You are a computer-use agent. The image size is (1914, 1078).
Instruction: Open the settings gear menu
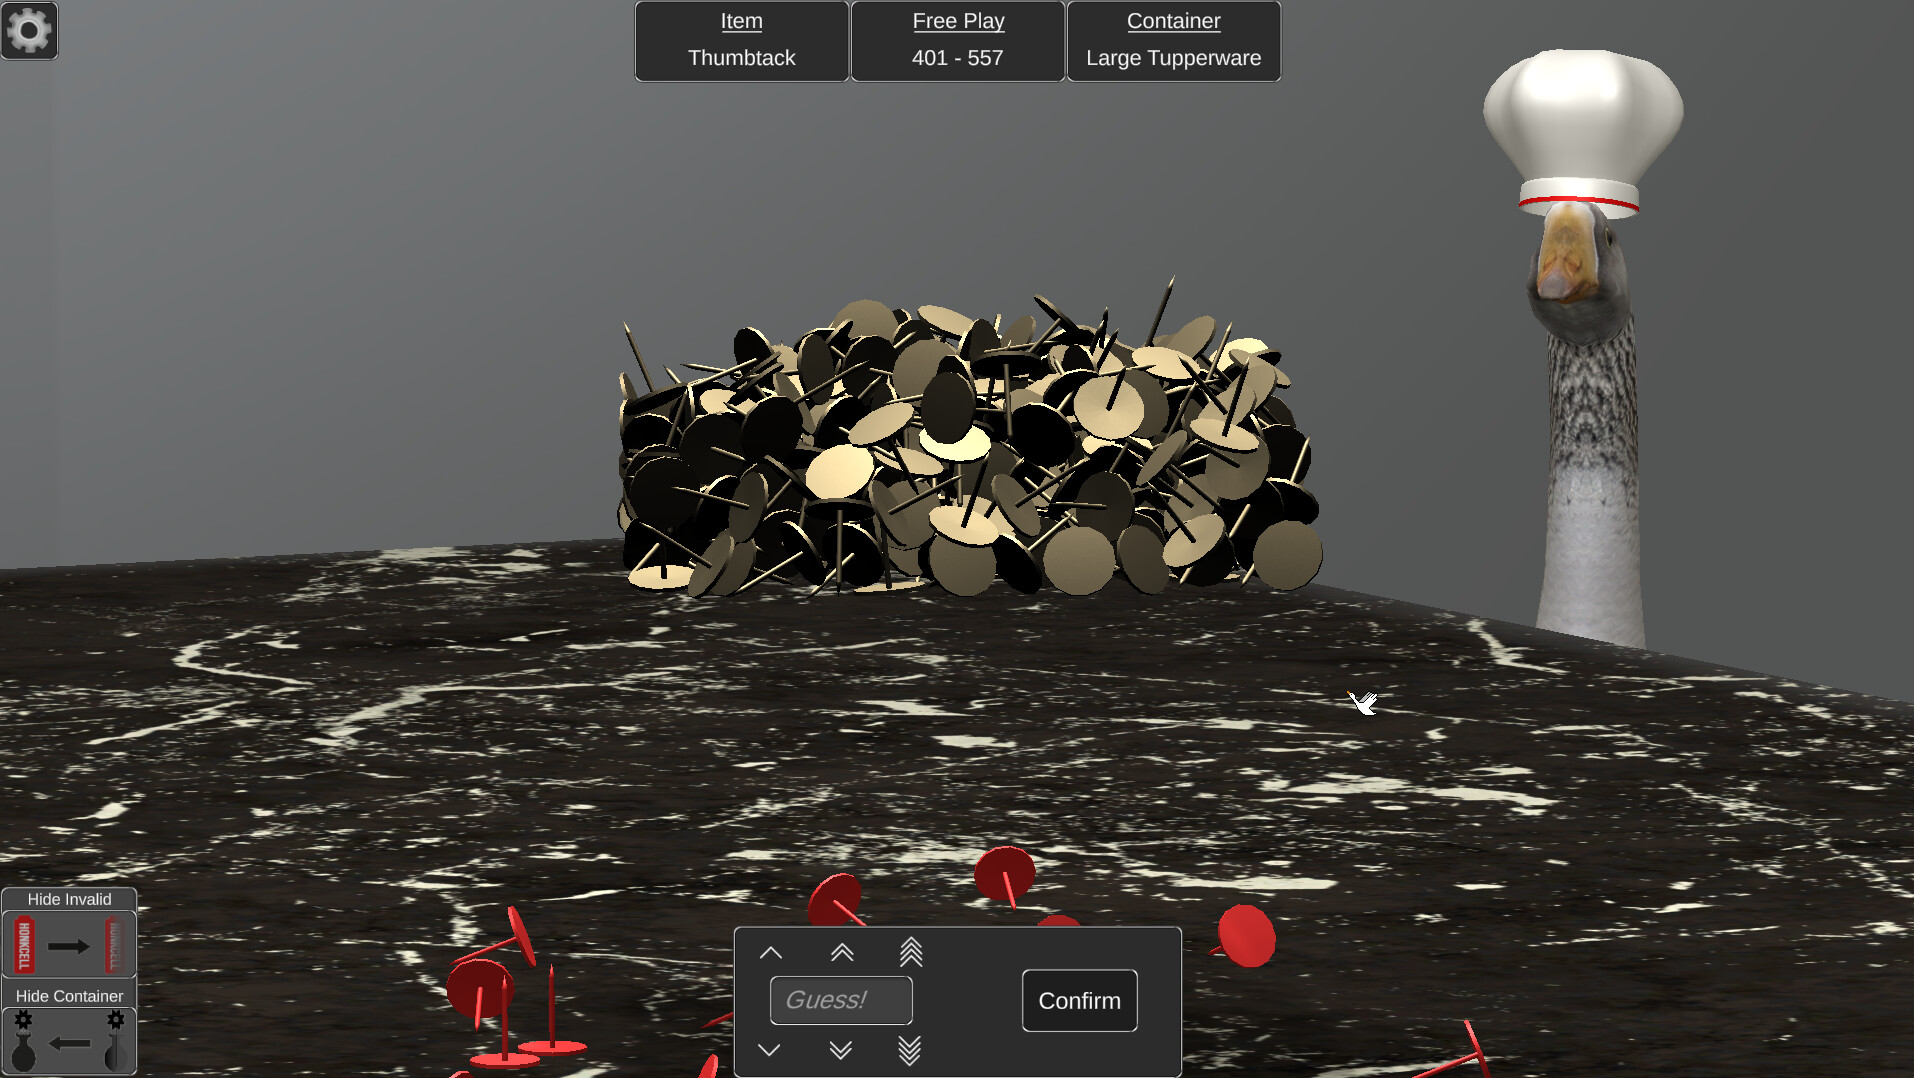29,30
